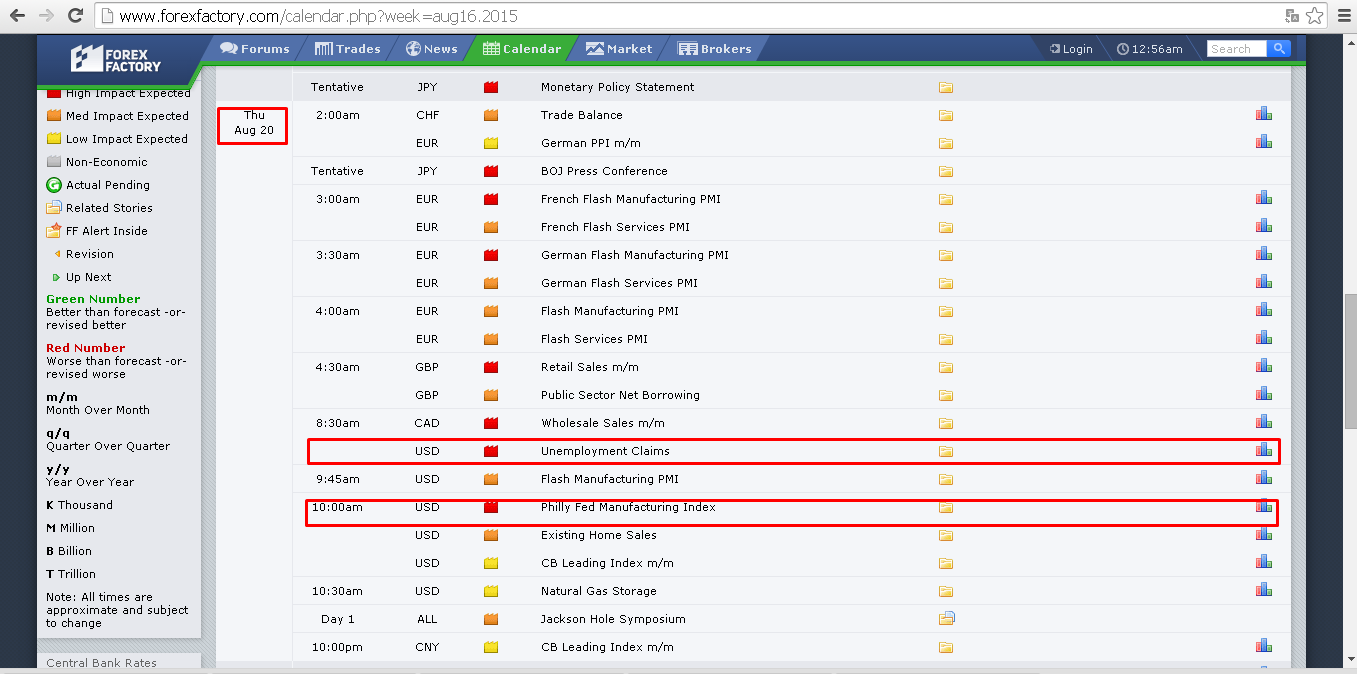This screenshot has height=674, width=1357.
Task: Open graph for French Flash Manufacturing PMI
Action: (1264, 198)
